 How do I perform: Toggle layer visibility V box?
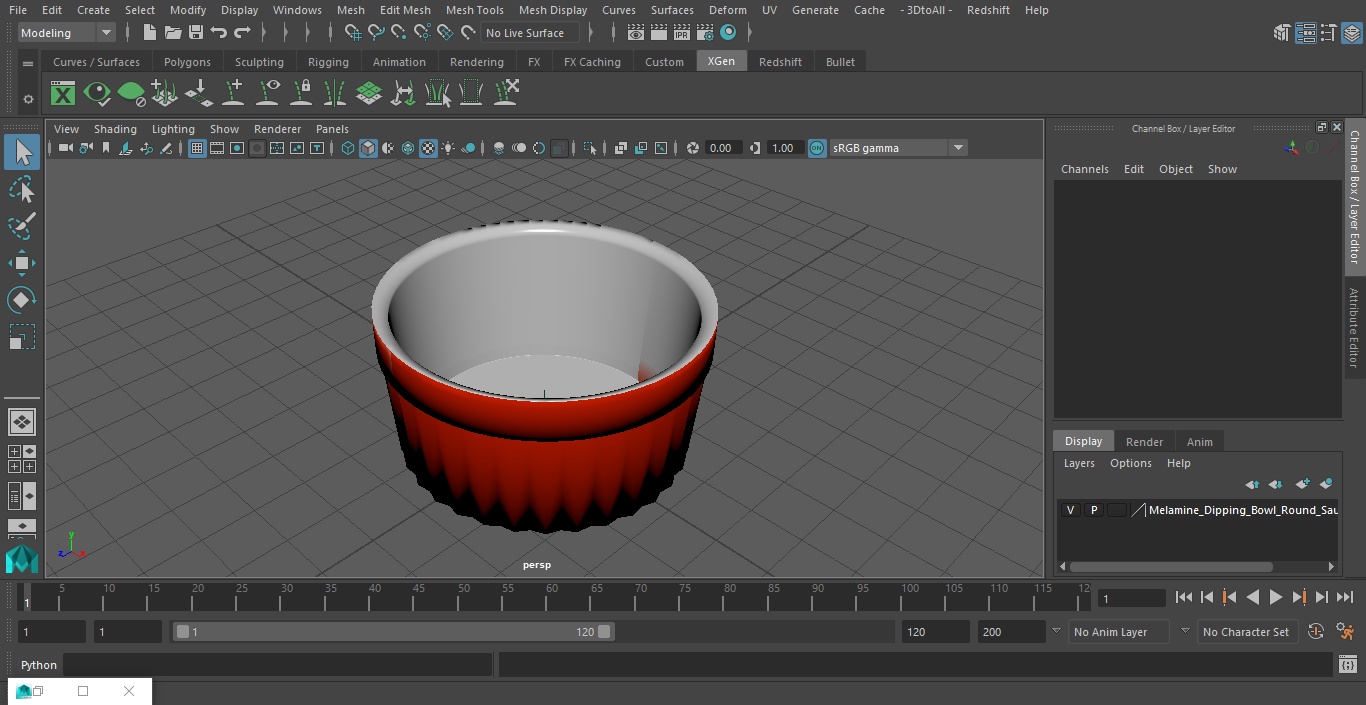pyautogui.click(x=1070, y=510)
